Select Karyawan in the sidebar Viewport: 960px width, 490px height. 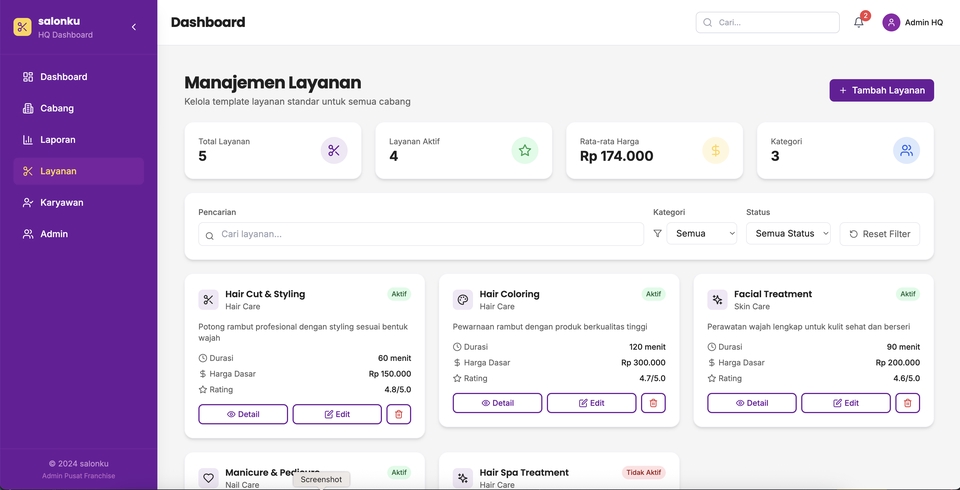[x=61, y=202]
